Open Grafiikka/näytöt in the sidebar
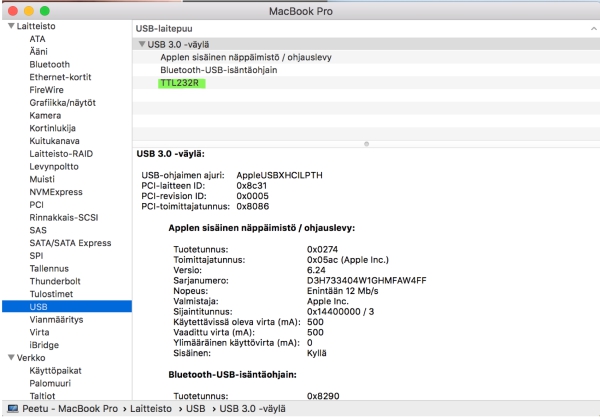The height and width of the screenshot is (418, 600). click(62, 103)
